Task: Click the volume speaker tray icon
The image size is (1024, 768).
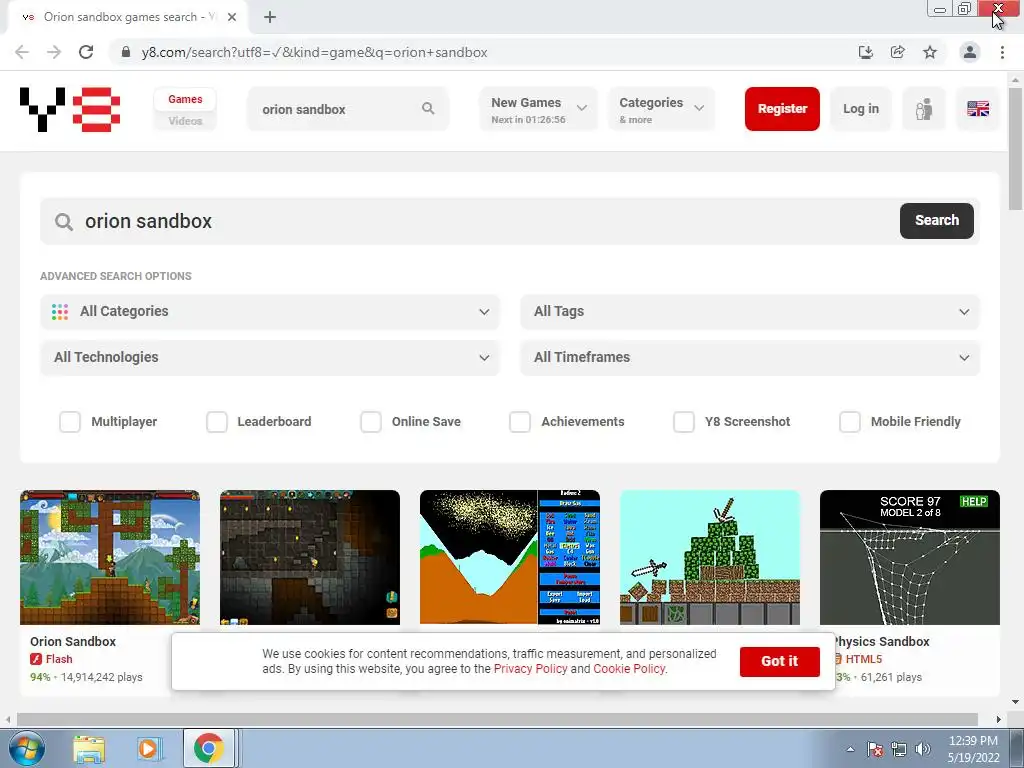Action: (x=923, y=749)
